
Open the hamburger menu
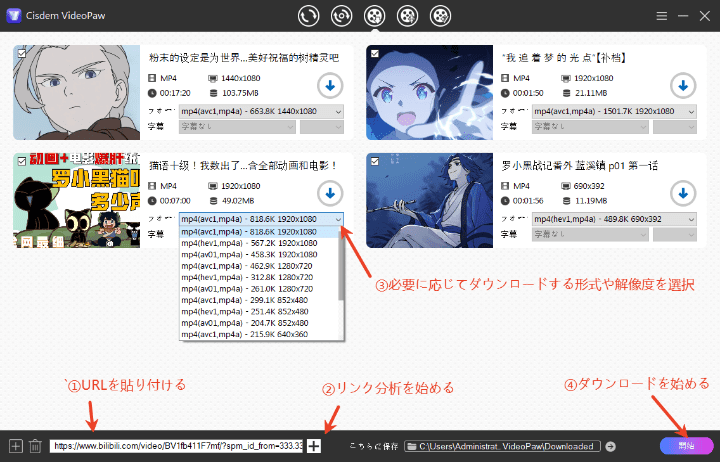tap(661, 16)
